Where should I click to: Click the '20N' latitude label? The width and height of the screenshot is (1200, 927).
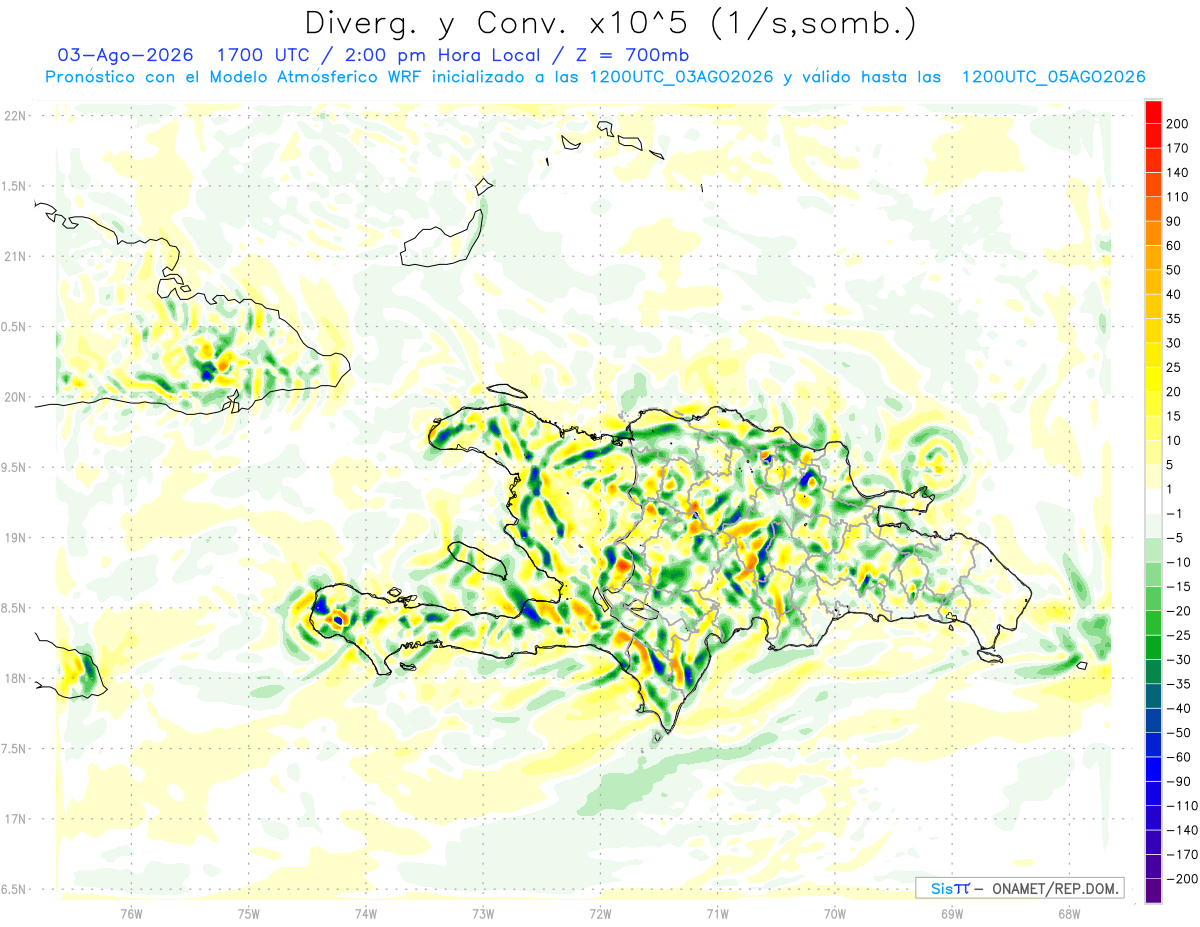click(x=14, y=398)
